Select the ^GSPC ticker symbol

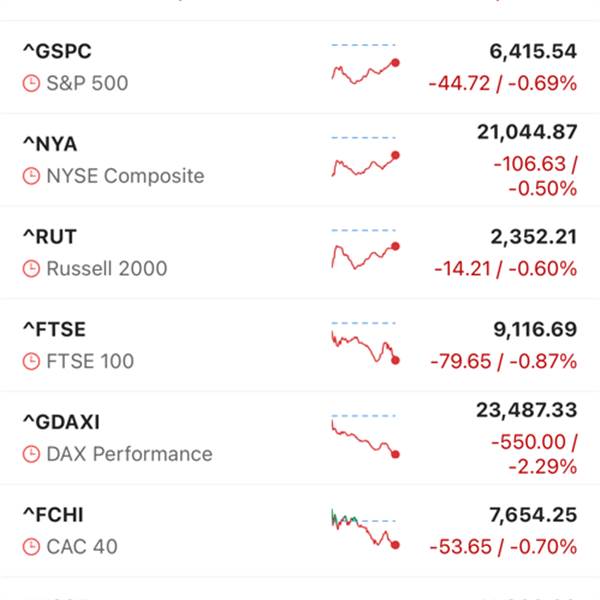pos(57,51)
